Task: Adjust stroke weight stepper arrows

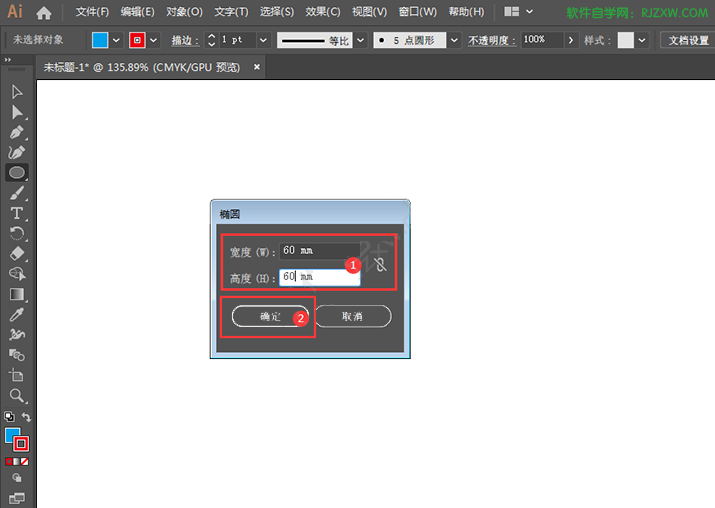Action: click(211, 40)
